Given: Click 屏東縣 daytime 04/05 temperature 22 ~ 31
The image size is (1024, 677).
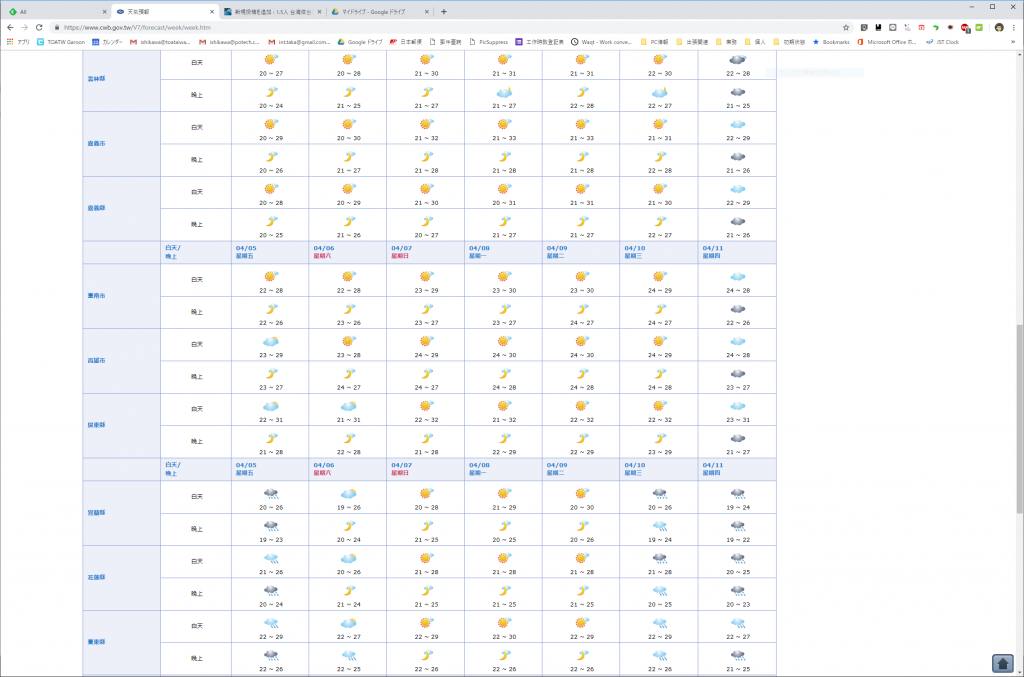Looking at the screenshot, I should (x=271, y=420).
